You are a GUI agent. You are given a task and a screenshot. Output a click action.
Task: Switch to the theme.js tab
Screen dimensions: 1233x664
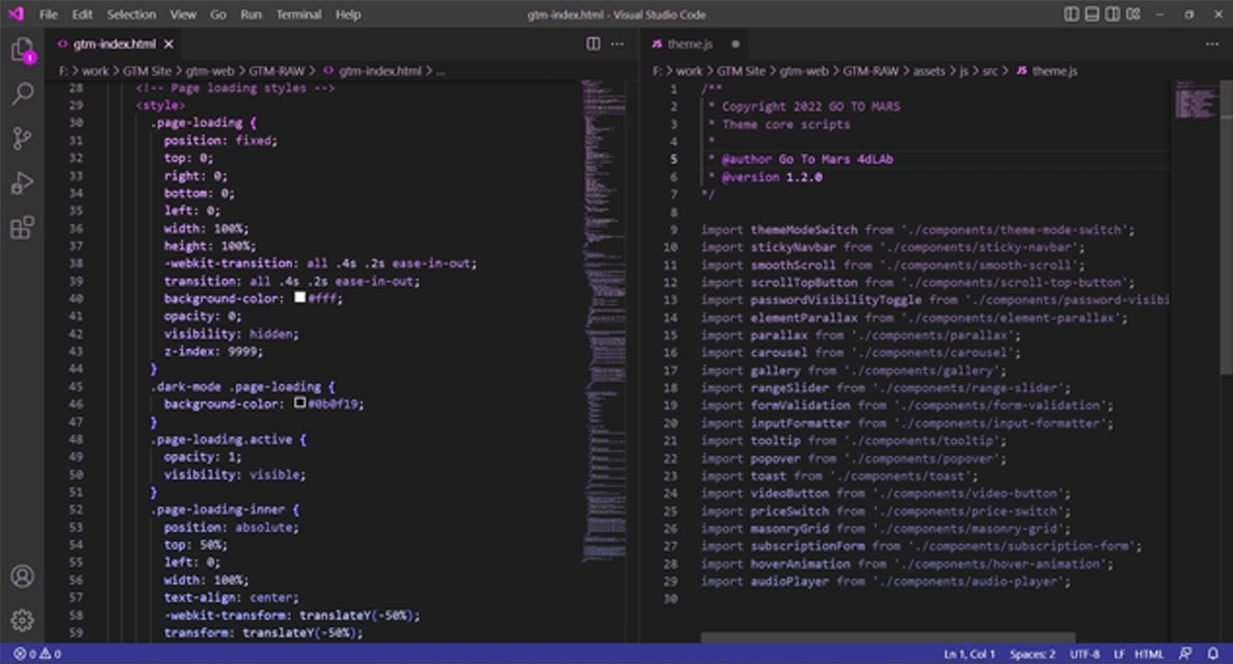[690, 44]
